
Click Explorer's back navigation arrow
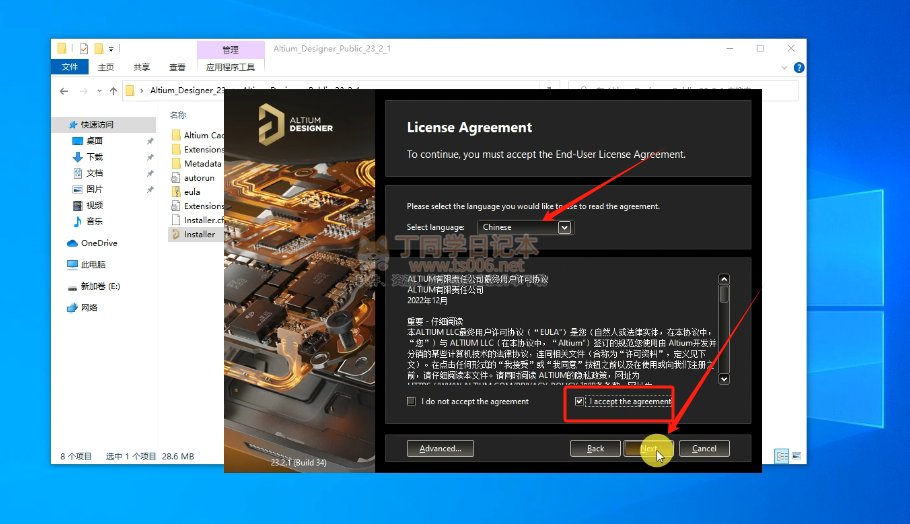(x=64, y=91)
